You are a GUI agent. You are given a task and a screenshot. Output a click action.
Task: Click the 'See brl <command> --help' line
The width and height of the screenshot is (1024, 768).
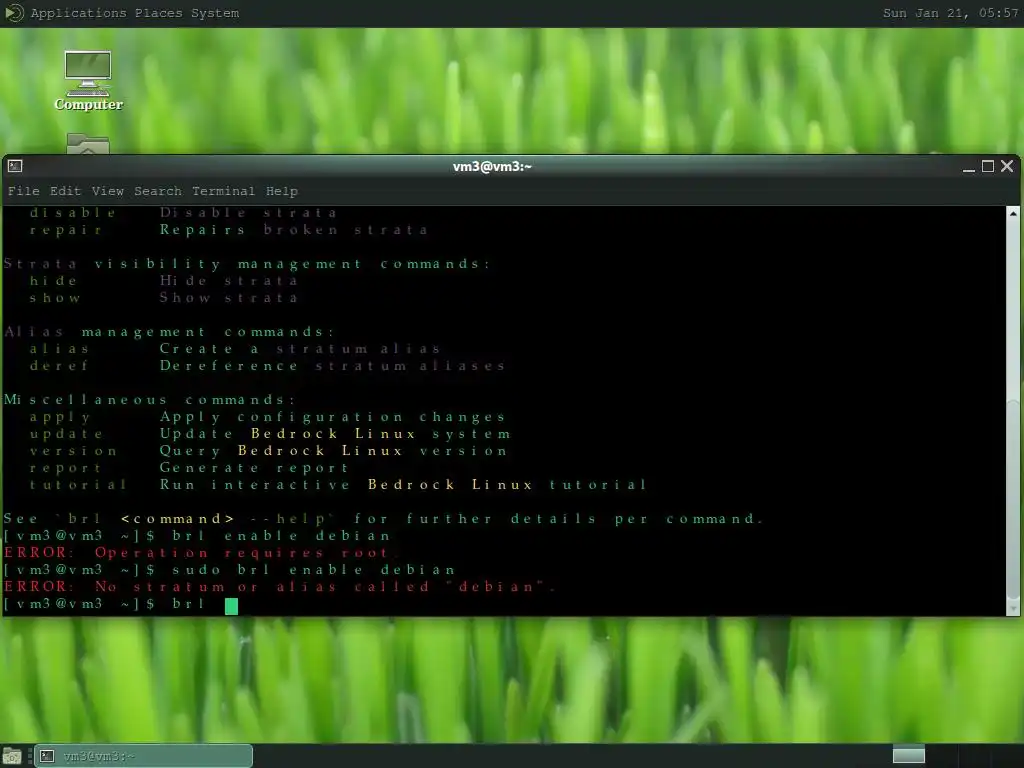pyautogui.click(x=383, y=519)
